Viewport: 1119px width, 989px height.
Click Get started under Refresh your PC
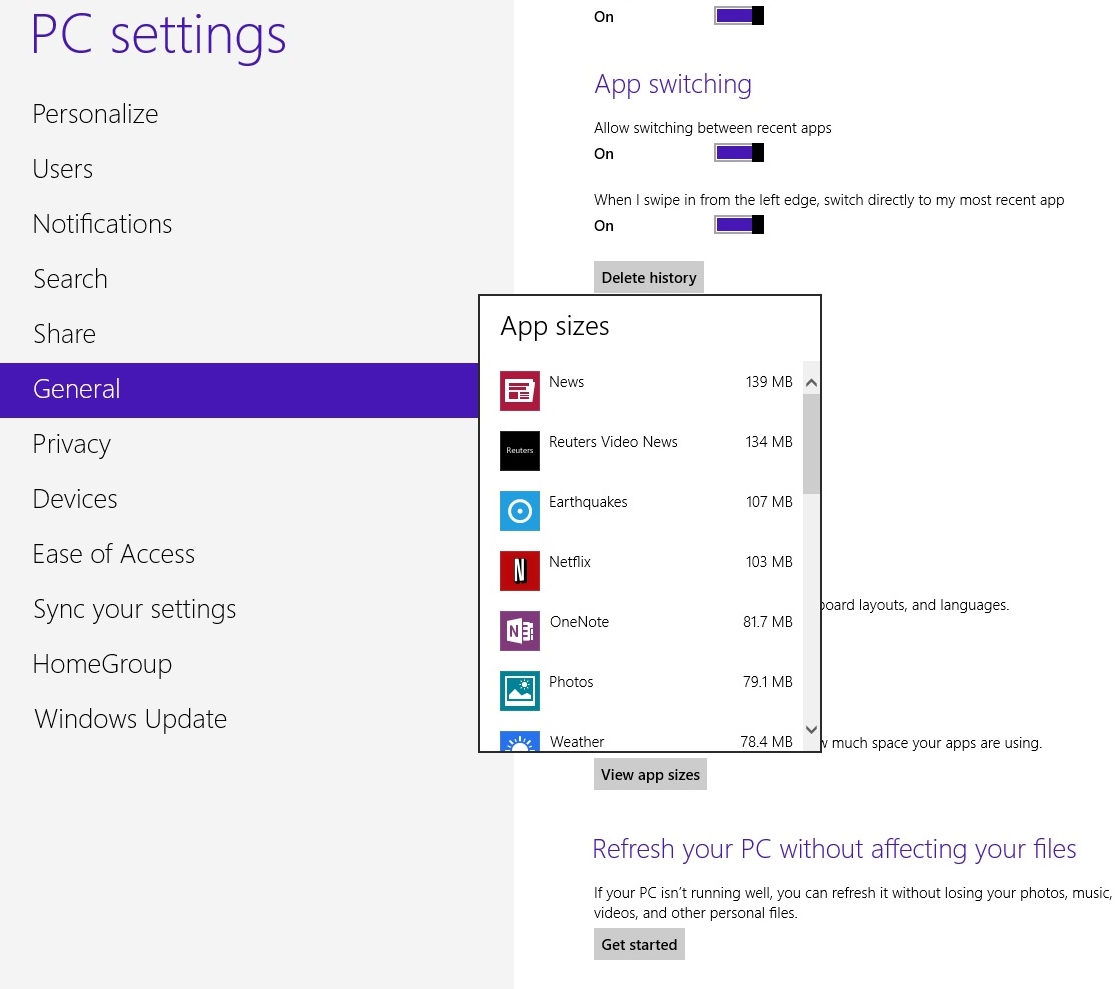click(639, 943)
